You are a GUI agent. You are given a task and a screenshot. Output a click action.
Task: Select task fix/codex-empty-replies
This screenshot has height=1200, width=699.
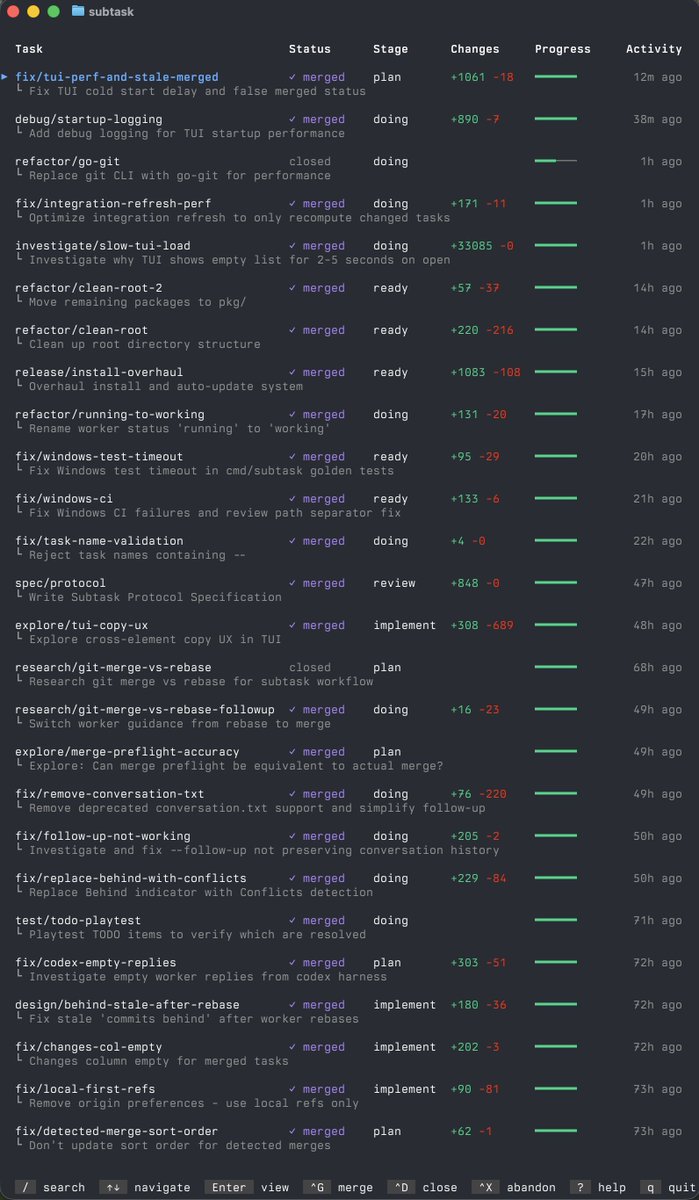point(96,963)
